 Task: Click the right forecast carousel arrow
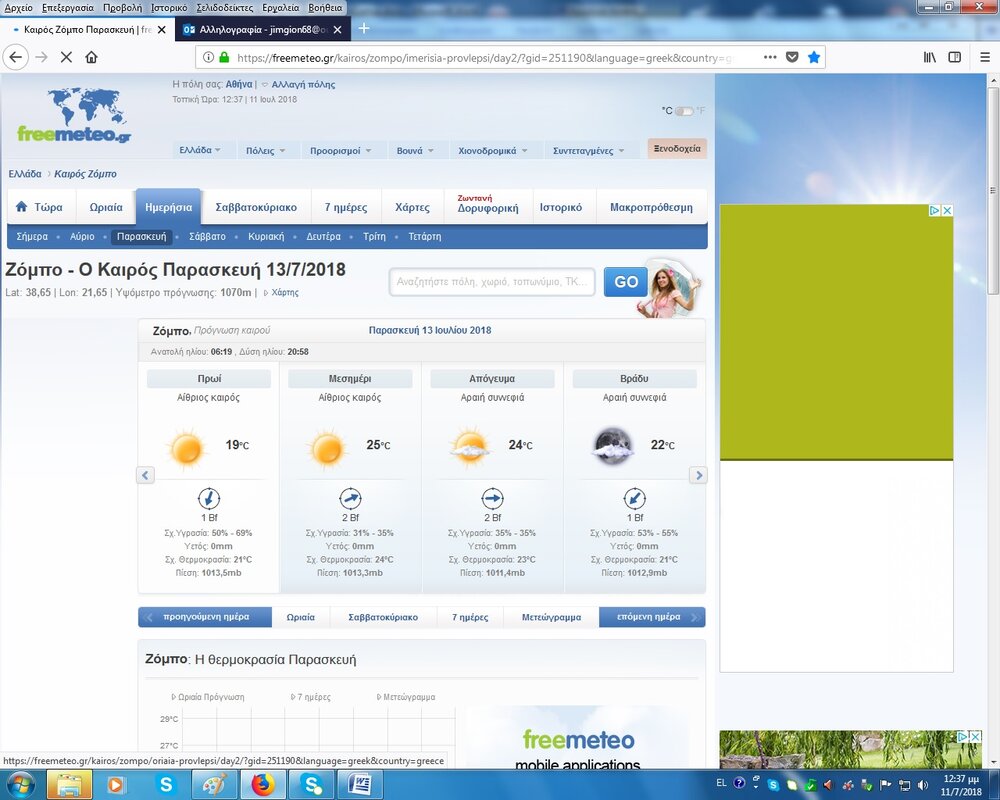[x=698, y=475]
